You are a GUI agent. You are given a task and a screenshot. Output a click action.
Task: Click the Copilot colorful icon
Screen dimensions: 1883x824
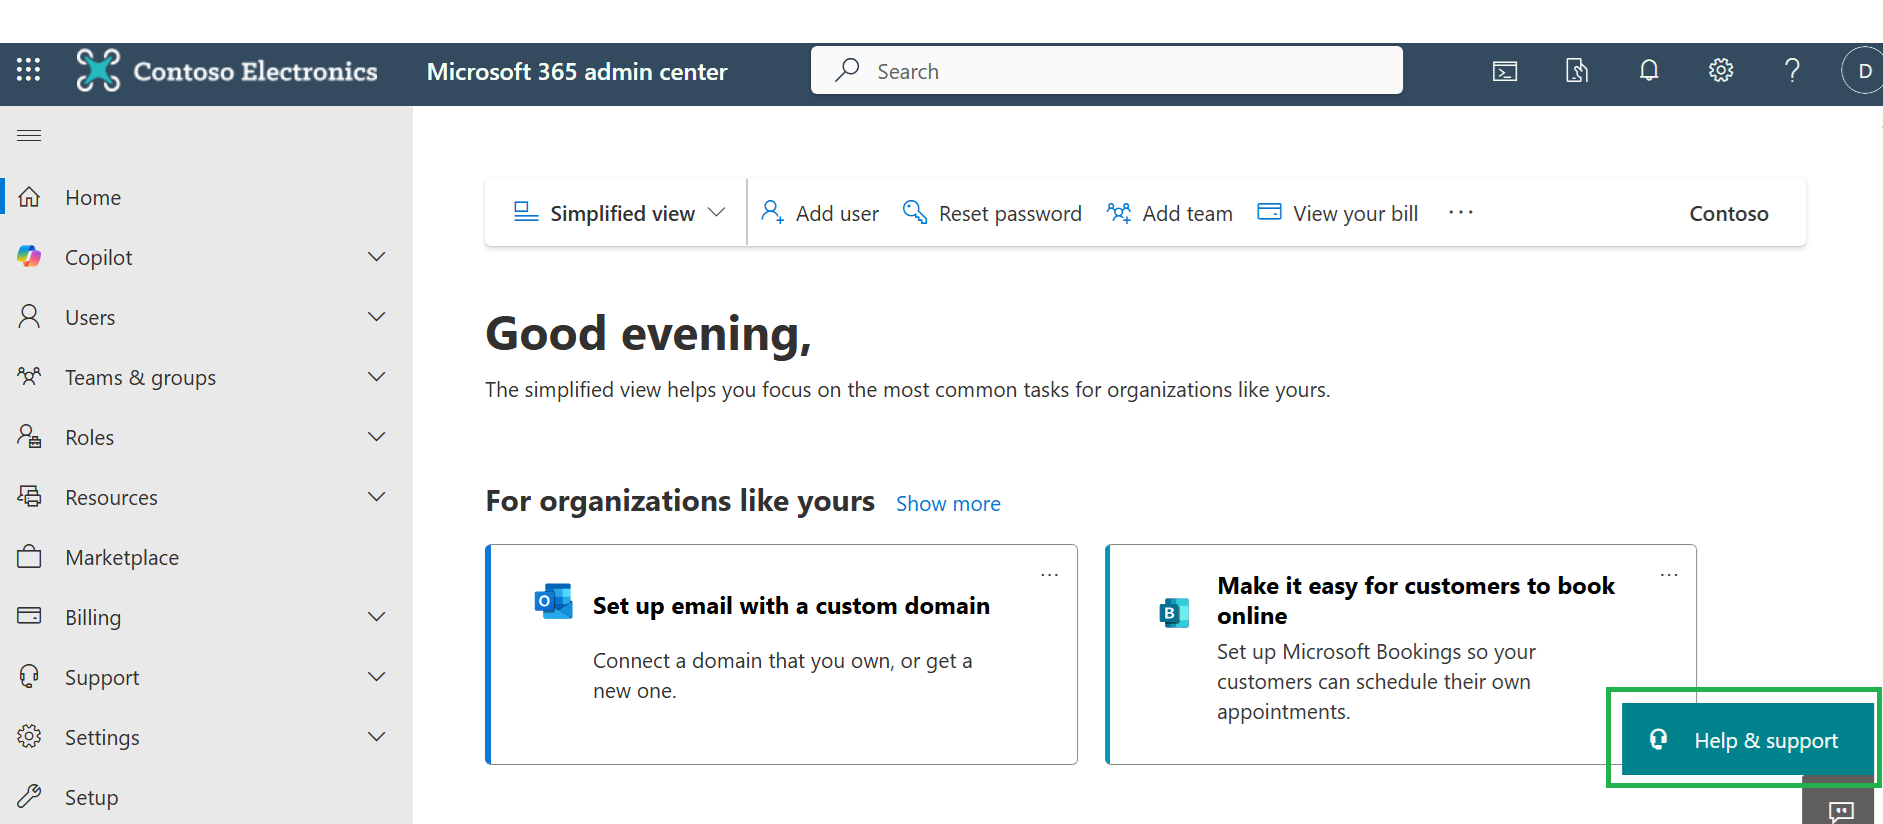(29, 257)
